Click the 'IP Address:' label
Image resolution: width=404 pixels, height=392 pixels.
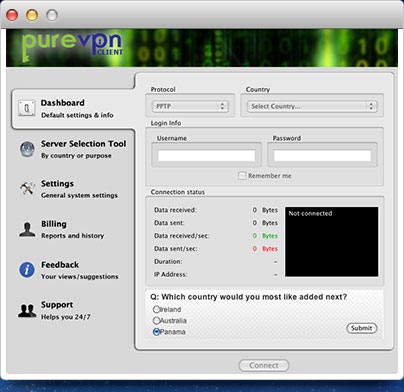click(x=170, y=274)
